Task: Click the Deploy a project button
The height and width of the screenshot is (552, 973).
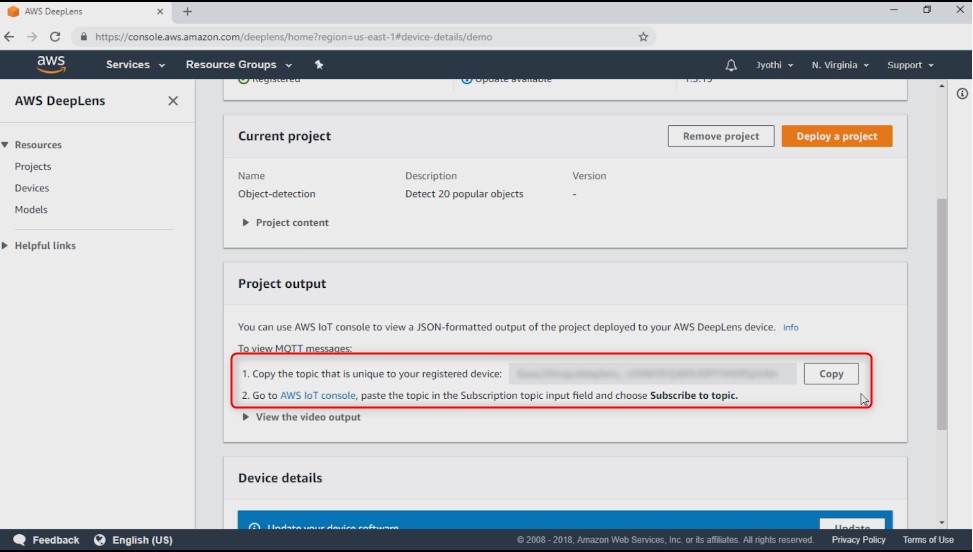Action: pos(836,136)
